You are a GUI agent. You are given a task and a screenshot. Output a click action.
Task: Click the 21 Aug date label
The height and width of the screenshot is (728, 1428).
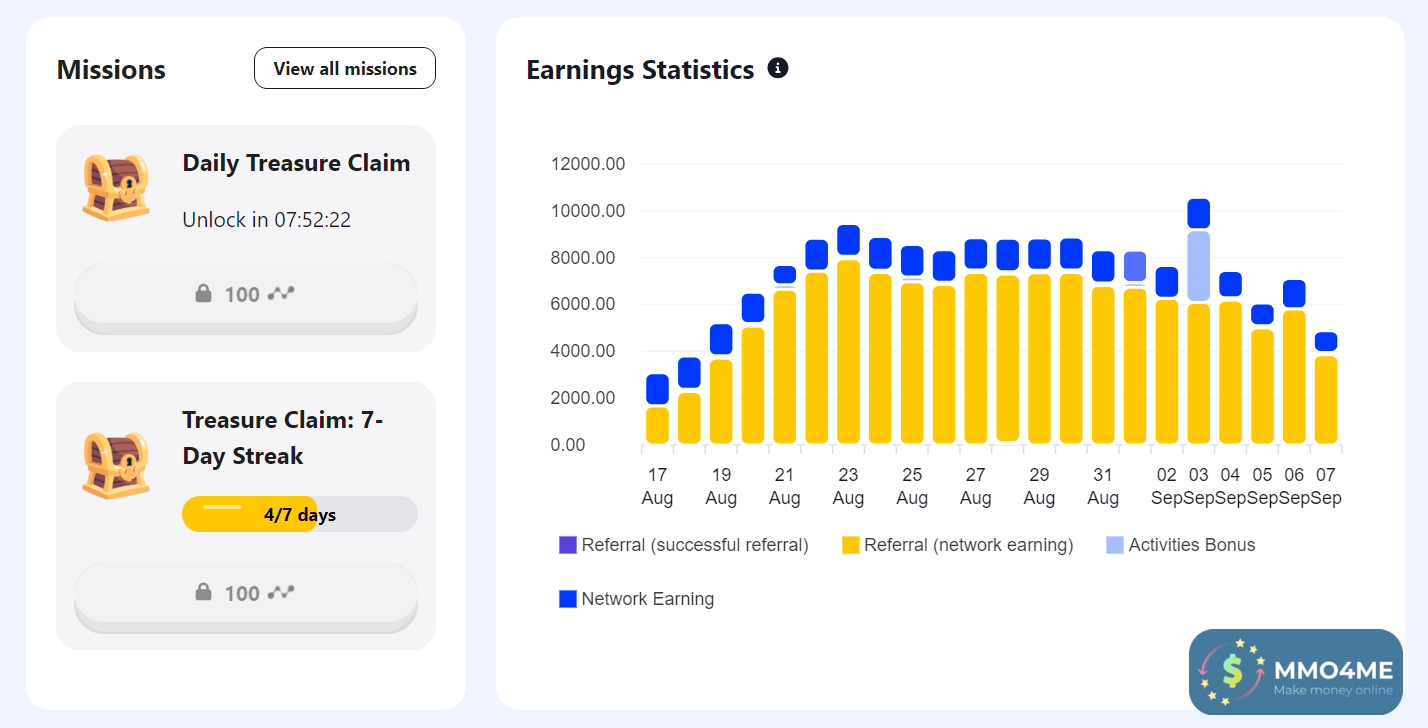point(784,486)
